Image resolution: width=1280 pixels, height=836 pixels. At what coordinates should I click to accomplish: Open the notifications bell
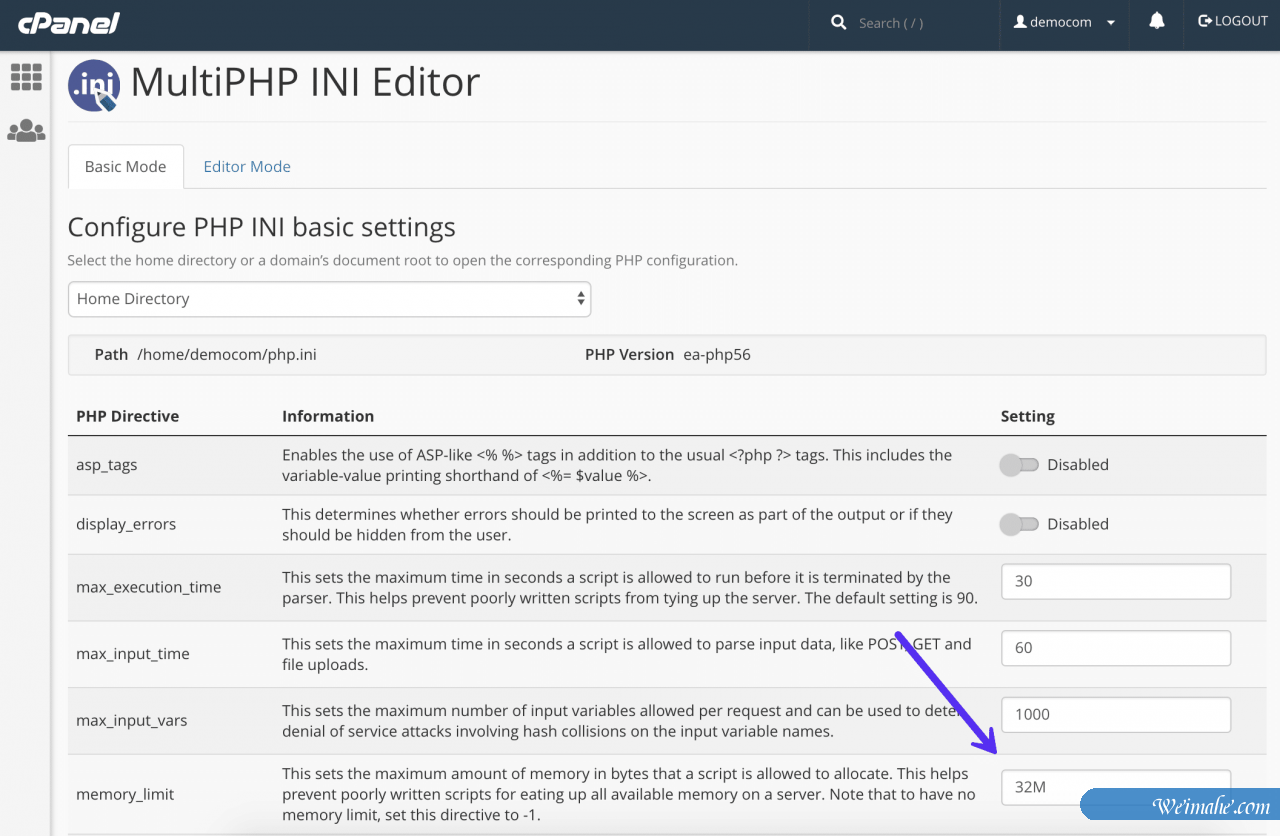point(1157,21)
